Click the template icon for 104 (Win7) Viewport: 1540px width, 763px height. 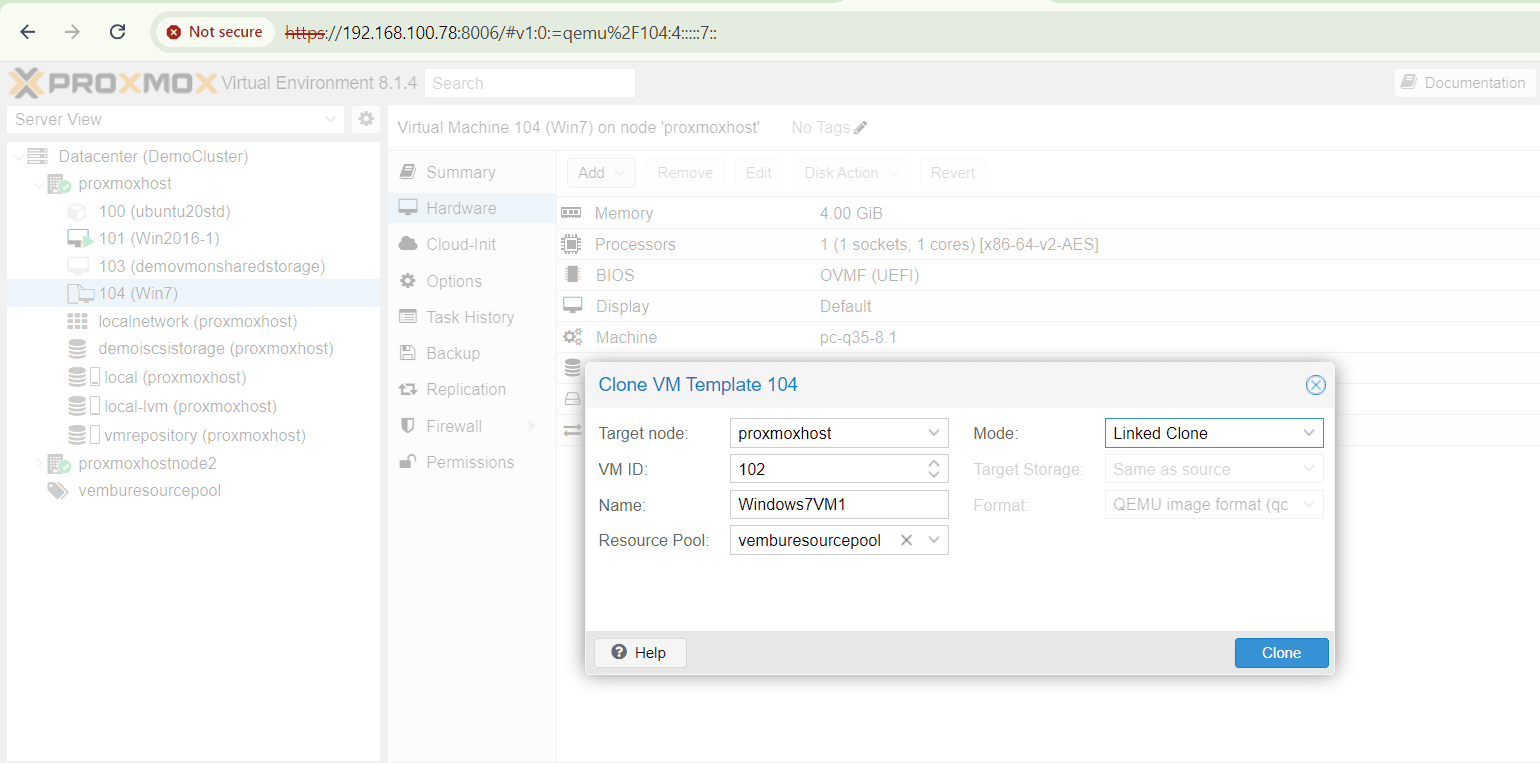[x=80, y=294]
